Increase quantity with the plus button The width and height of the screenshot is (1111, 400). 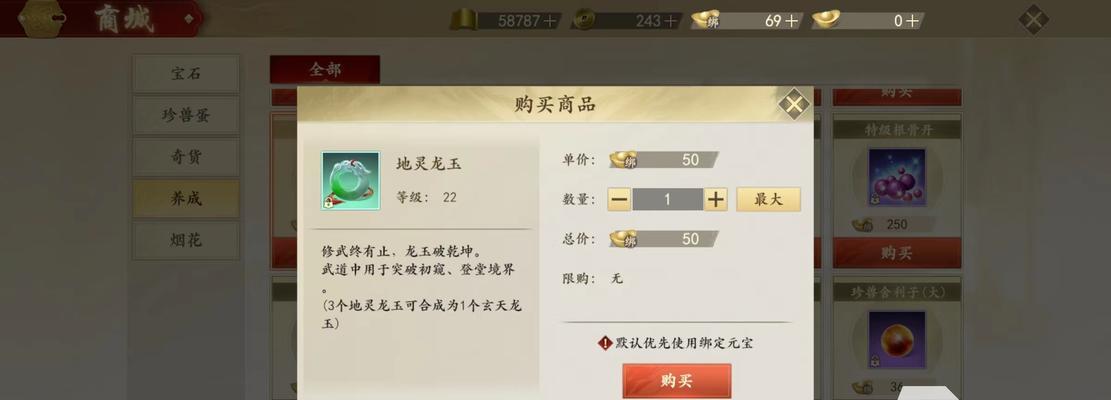(x=716, y=200)
